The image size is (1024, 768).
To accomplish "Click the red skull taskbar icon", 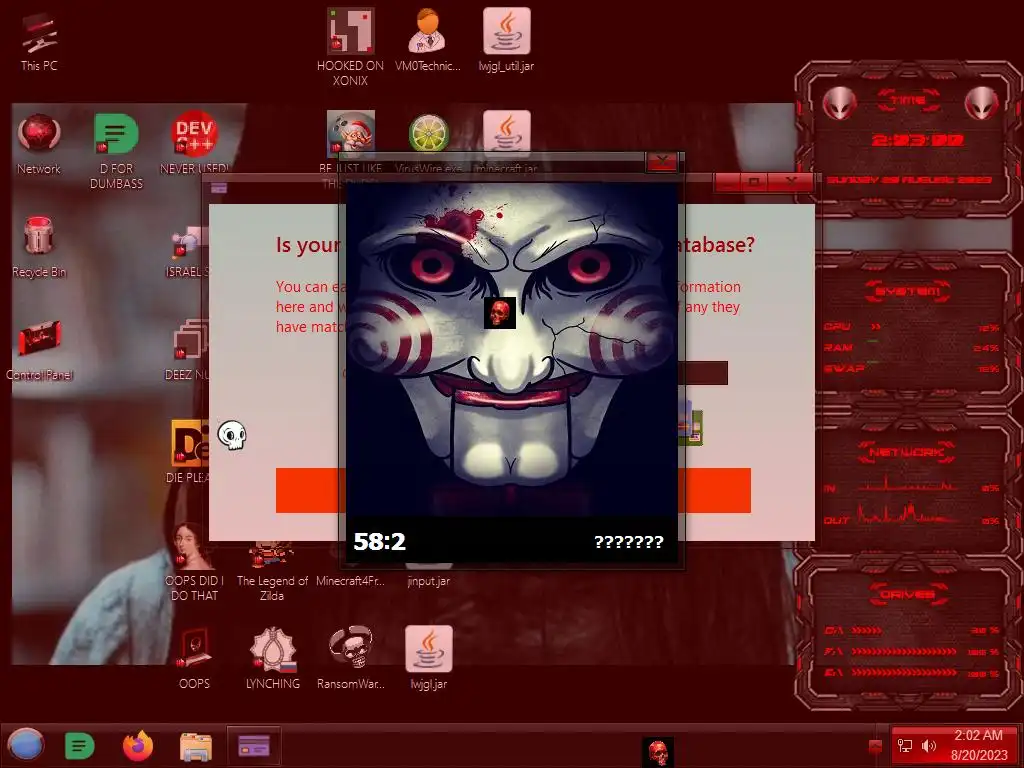I will click(x=657, y=752).
